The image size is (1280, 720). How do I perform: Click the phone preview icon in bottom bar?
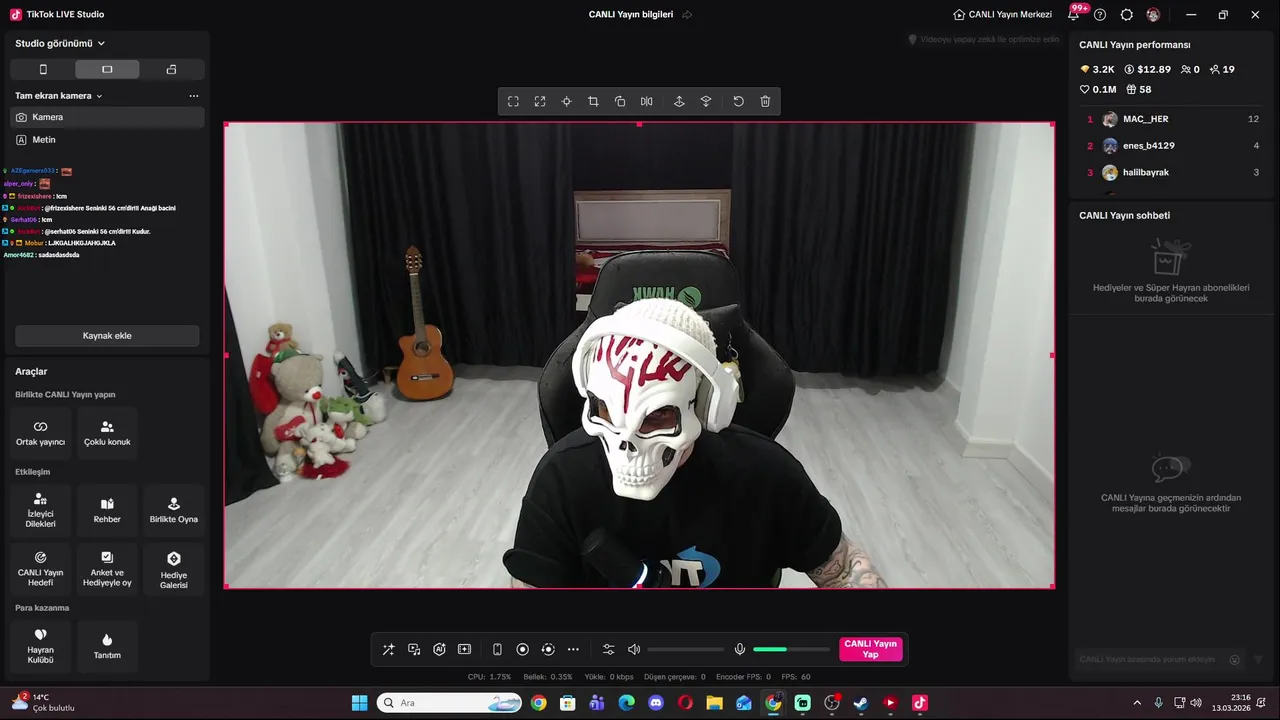tap(497, 649)
